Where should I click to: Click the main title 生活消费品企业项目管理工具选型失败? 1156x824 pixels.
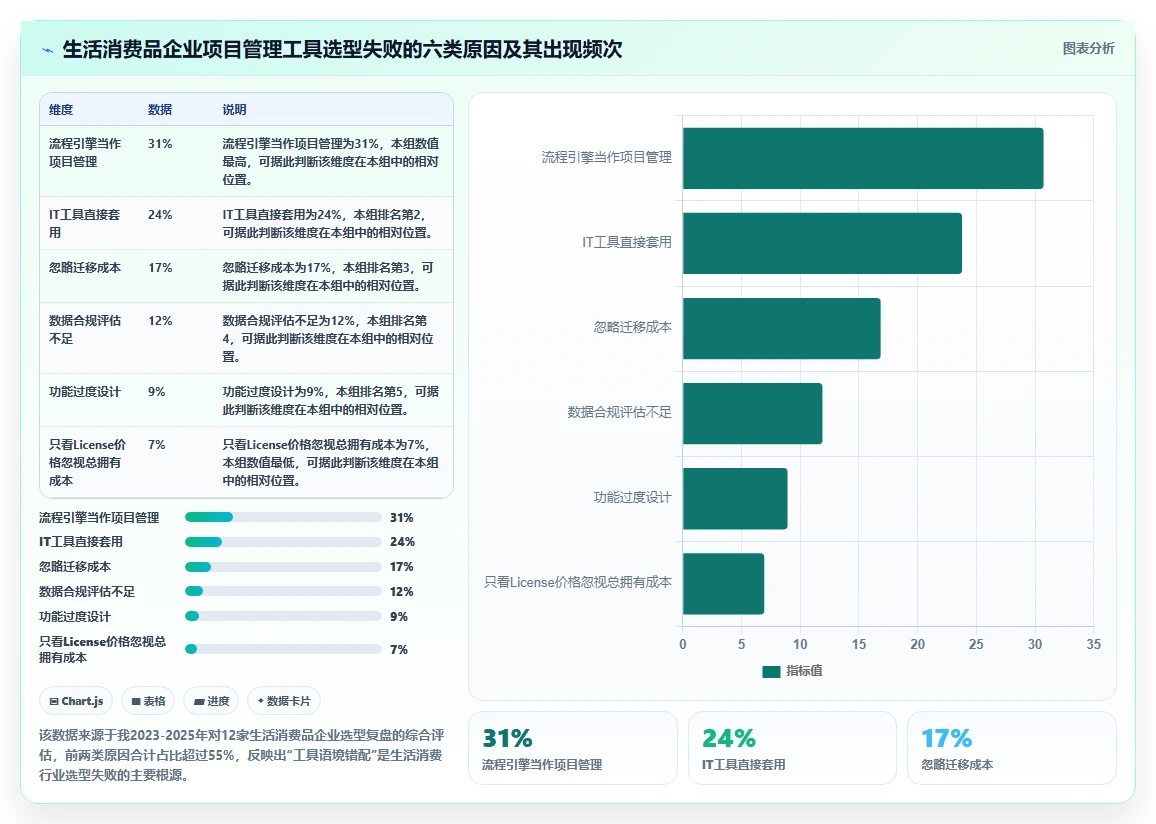pos(342,49)
